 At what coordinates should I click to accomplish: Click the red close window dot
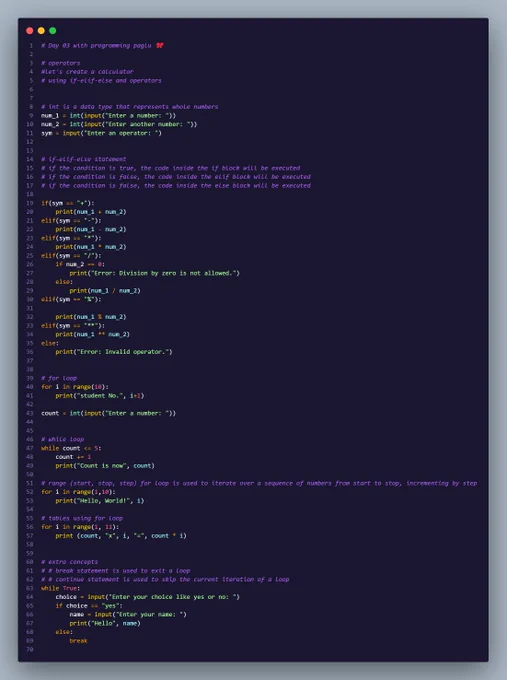click(x=29, y=30)
